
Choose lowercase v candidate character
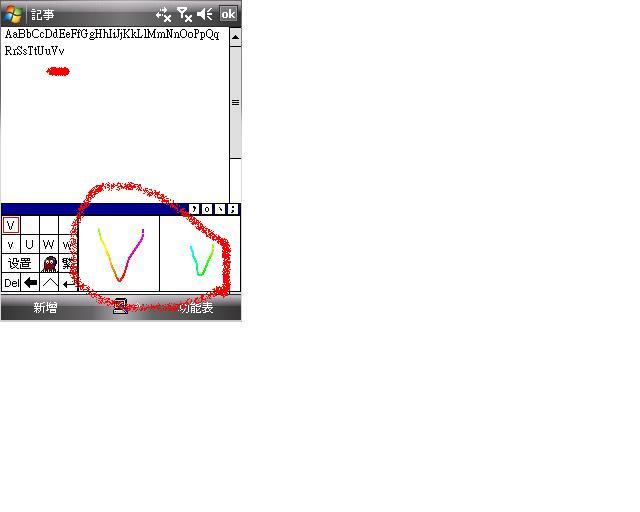click(x=11, y=245)
